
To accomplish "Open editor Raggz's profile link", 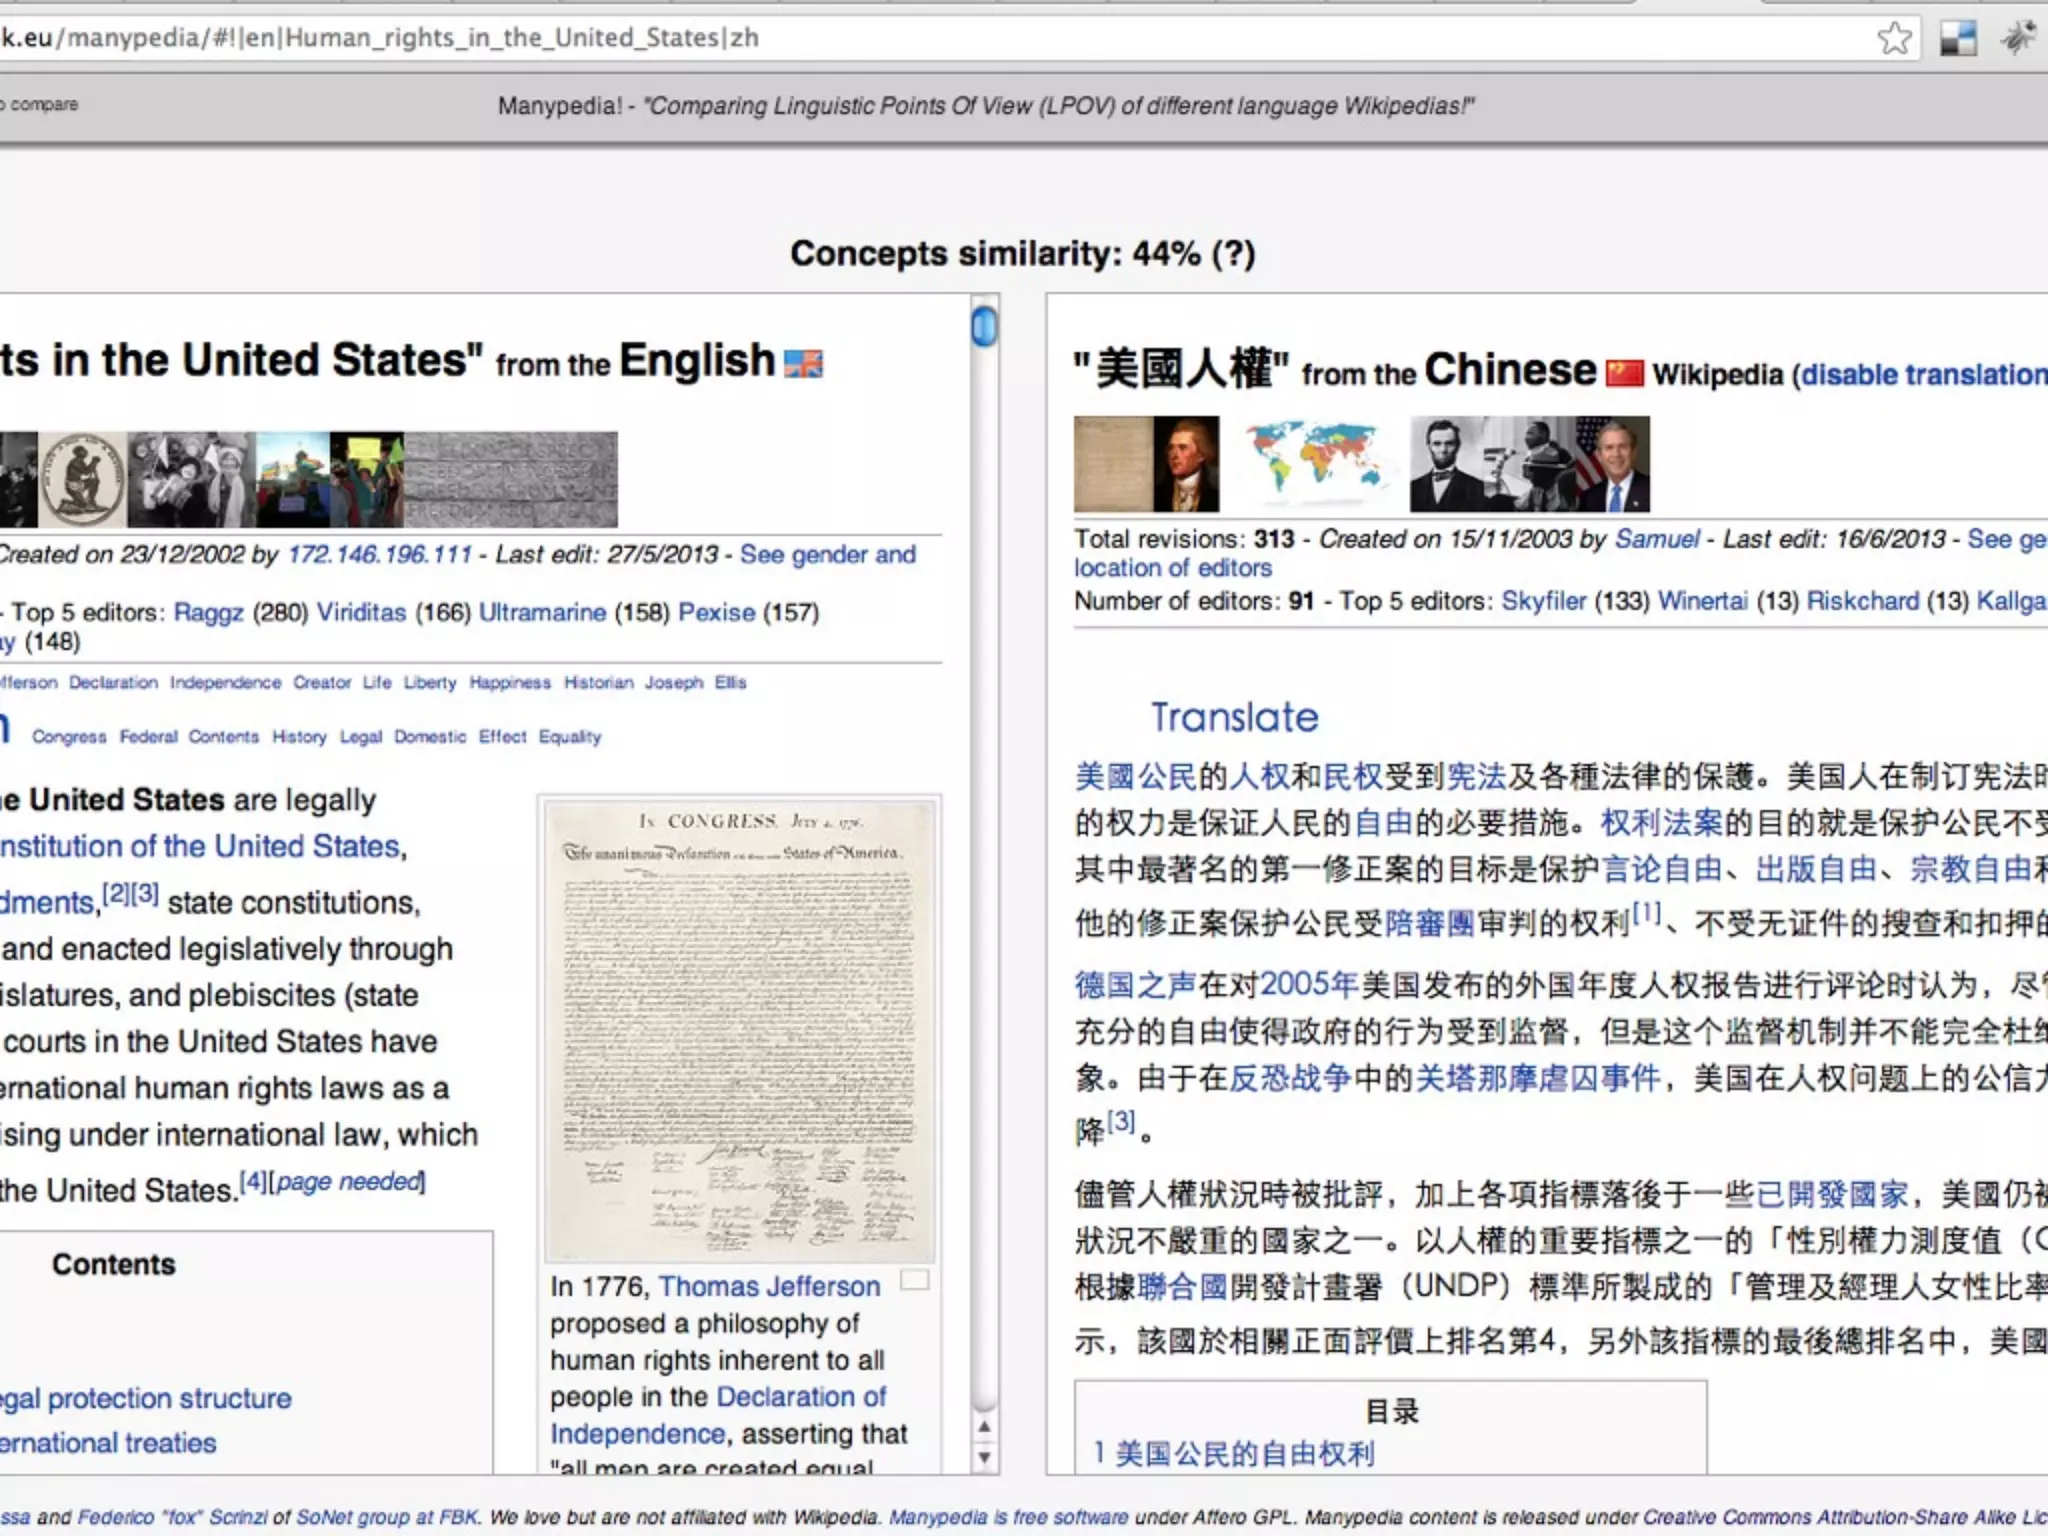I will click(208, 612).
